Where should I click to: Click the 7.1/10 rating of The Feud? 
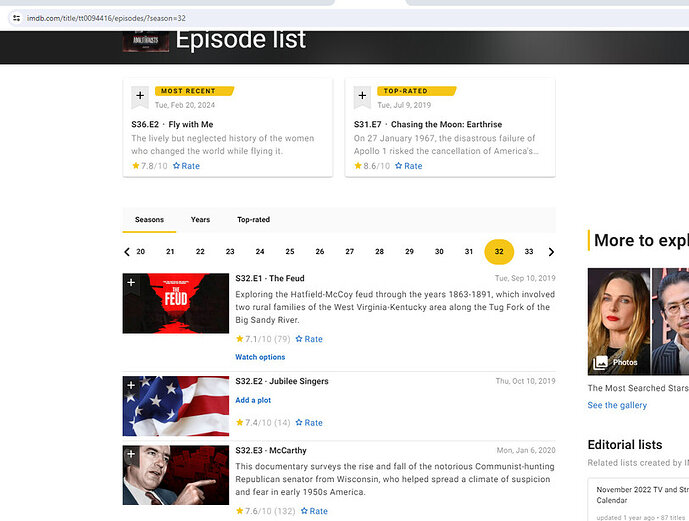(x=263, y=339)
